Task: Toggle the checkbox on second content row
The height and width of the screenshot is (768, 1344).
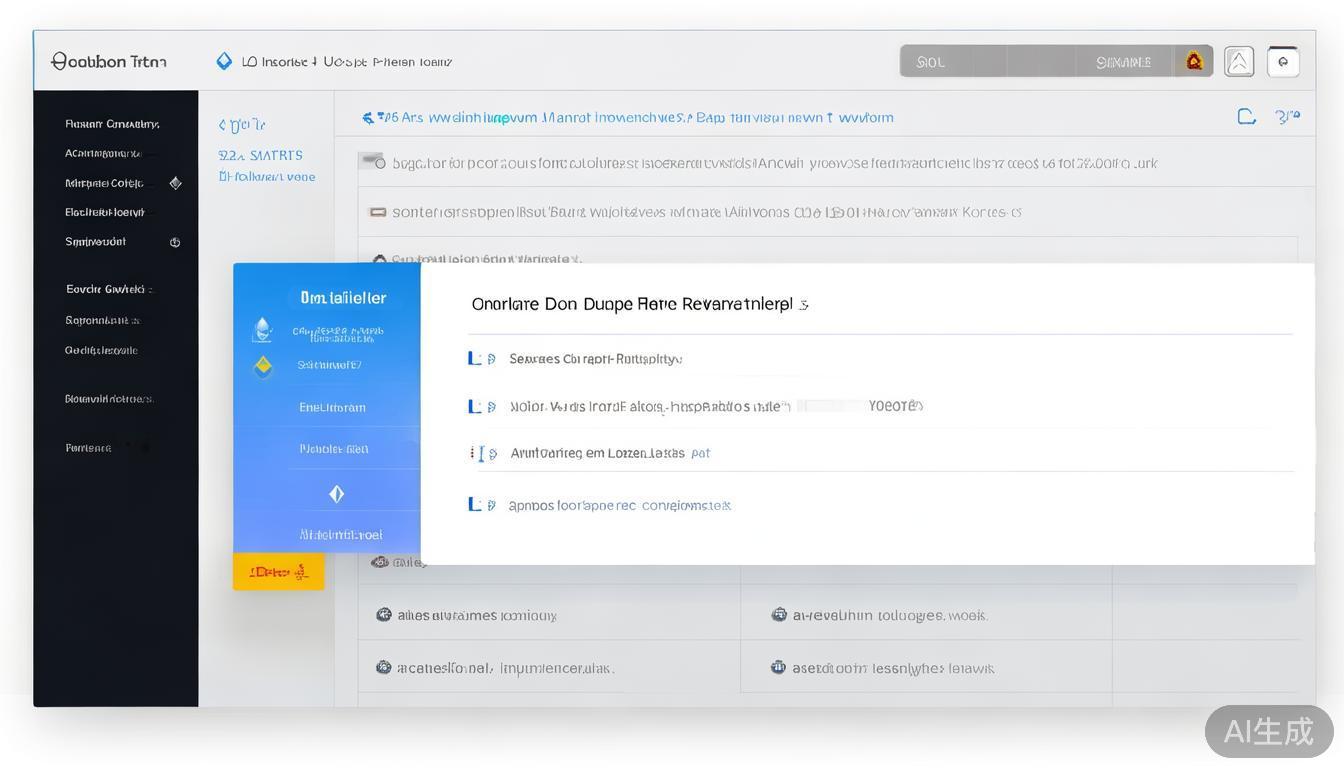Action: tap(377, 212)
